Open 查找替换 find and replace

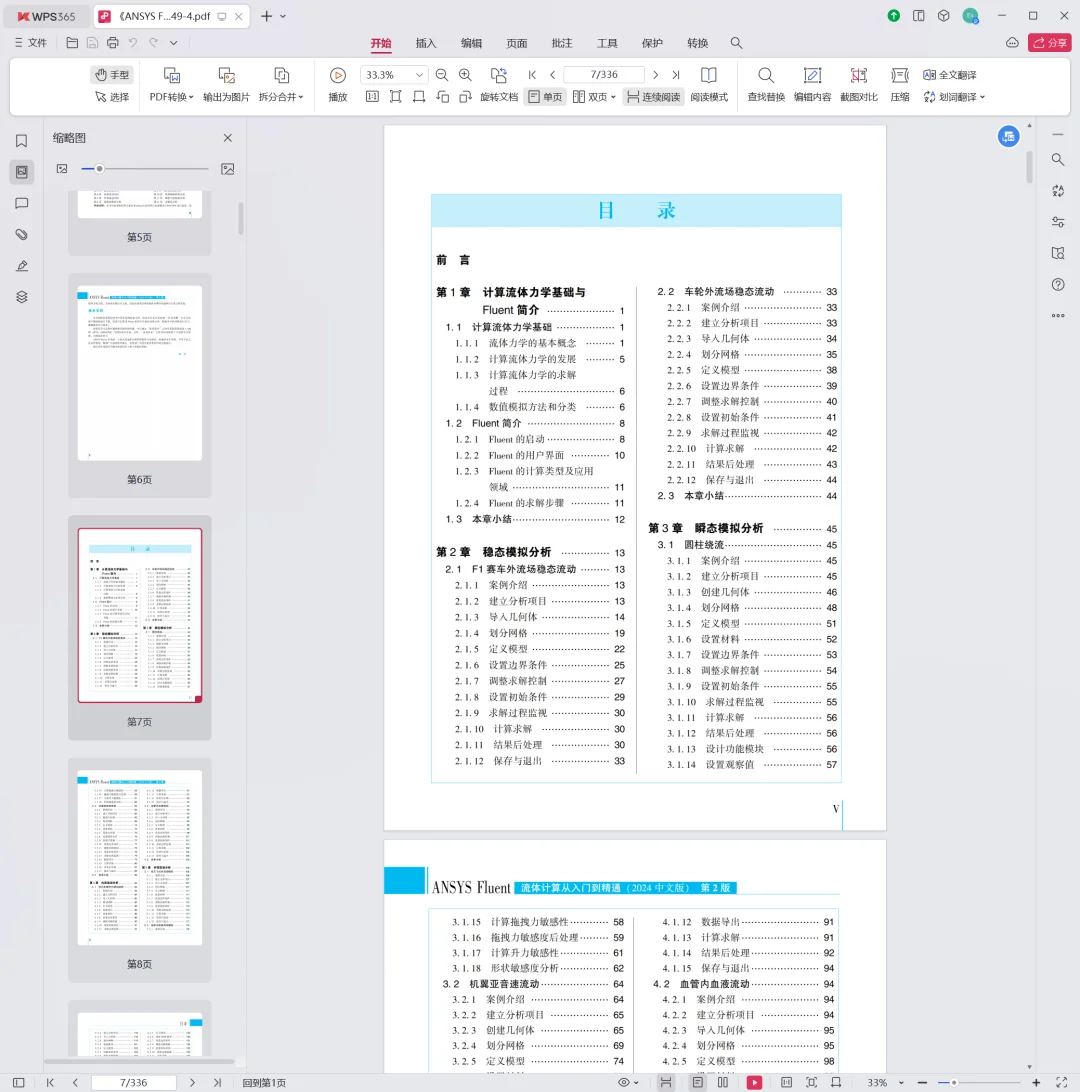point(766,84)
